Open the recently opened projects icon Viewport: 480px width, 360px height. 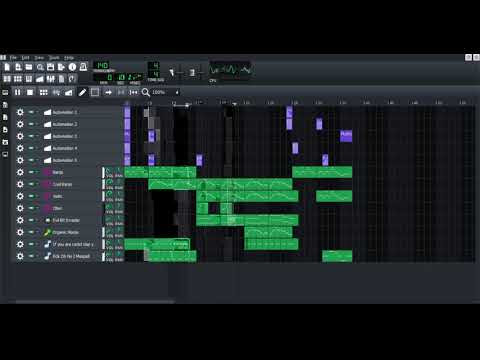[x=40, y=67]
